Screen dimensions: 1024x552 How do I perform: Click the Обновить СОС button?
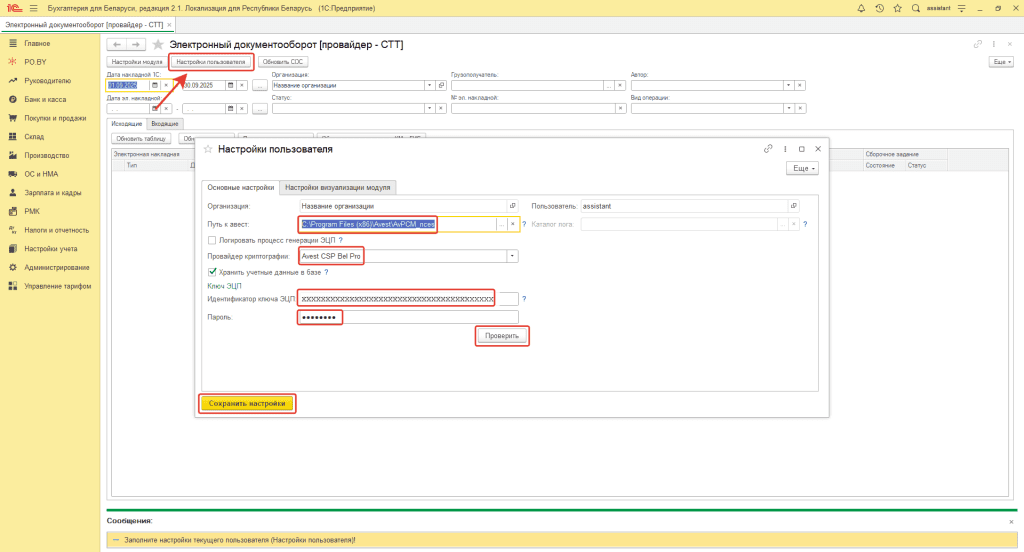tap(283, 62)
